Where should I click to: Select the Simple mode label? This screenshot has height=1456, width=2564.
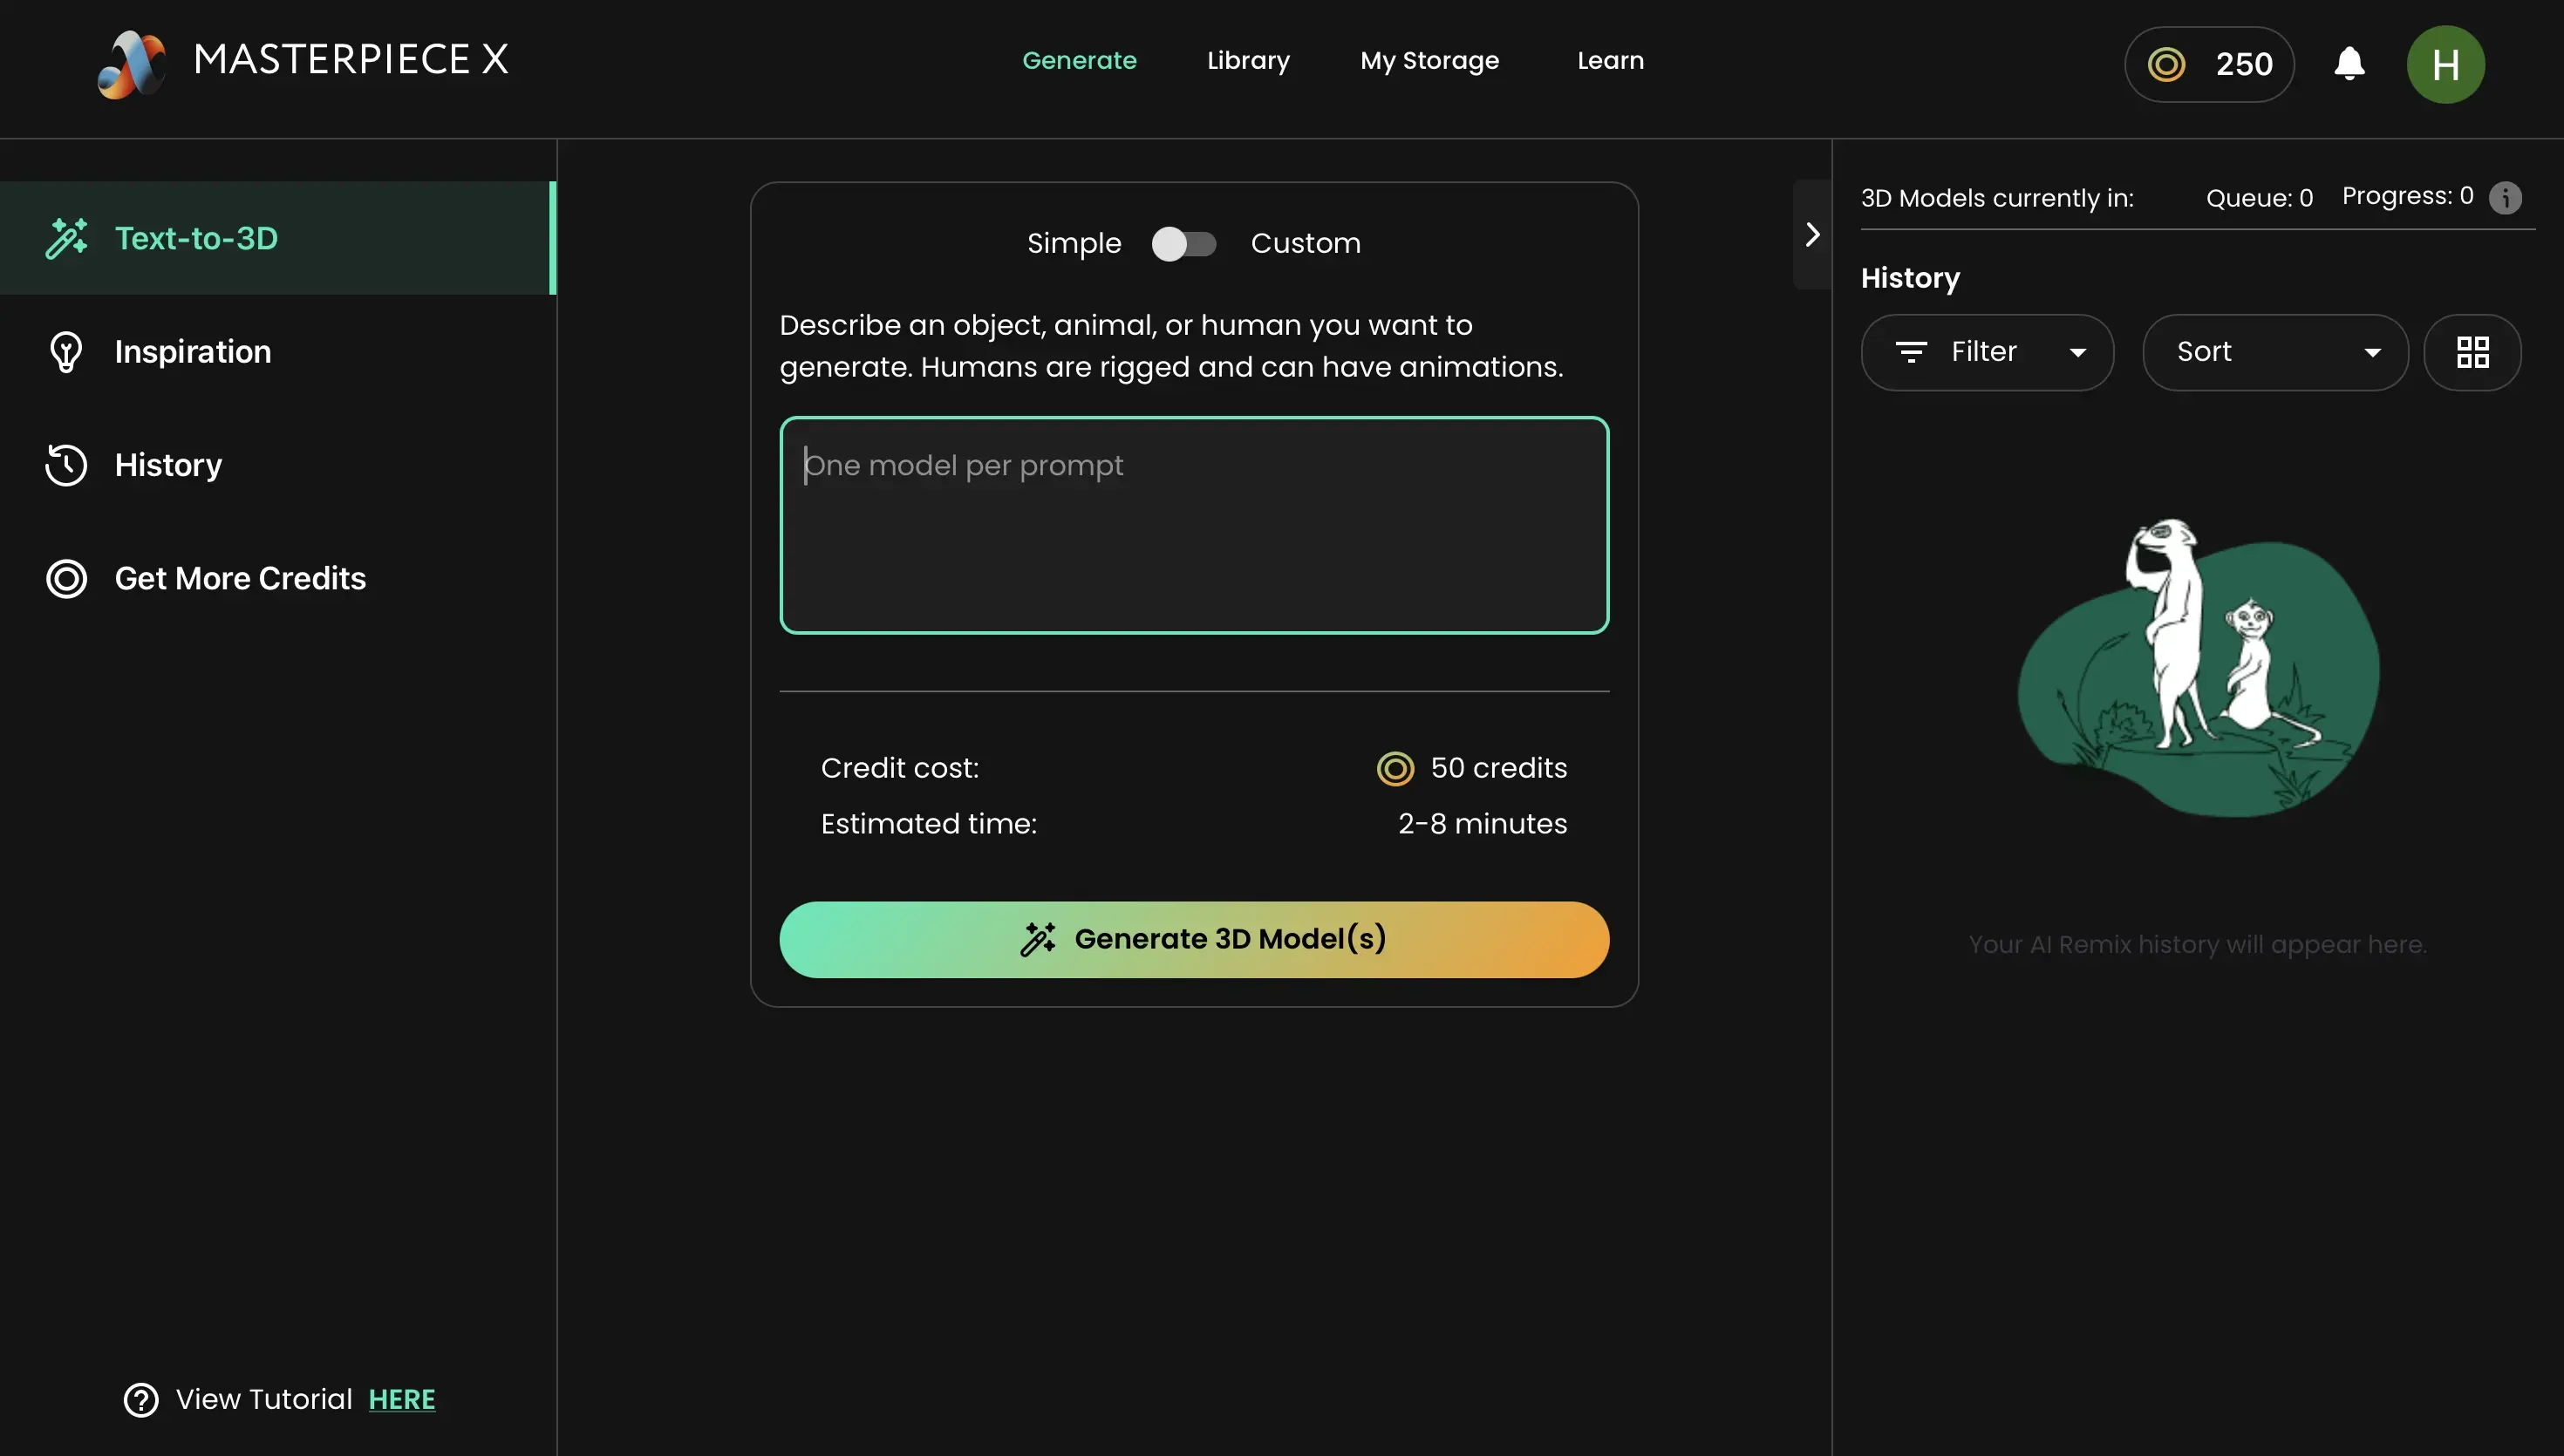point(1073,244)
